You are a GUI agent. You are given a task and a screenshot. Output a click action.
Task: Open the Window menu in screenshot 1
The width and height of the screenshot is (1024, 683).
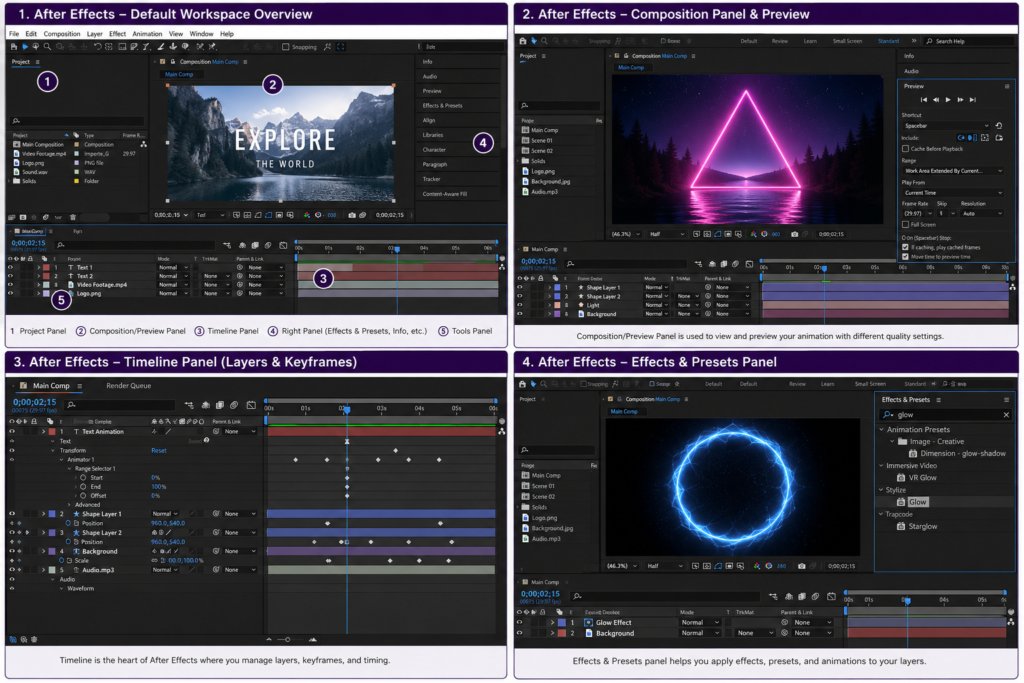pos(201,34)
